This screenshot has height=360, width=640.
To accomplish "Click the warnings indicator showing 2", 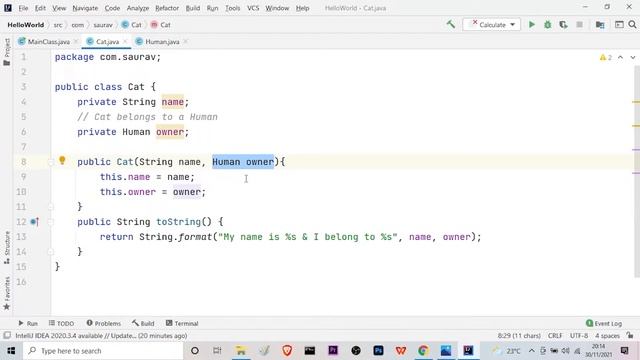I will point(606,58).
